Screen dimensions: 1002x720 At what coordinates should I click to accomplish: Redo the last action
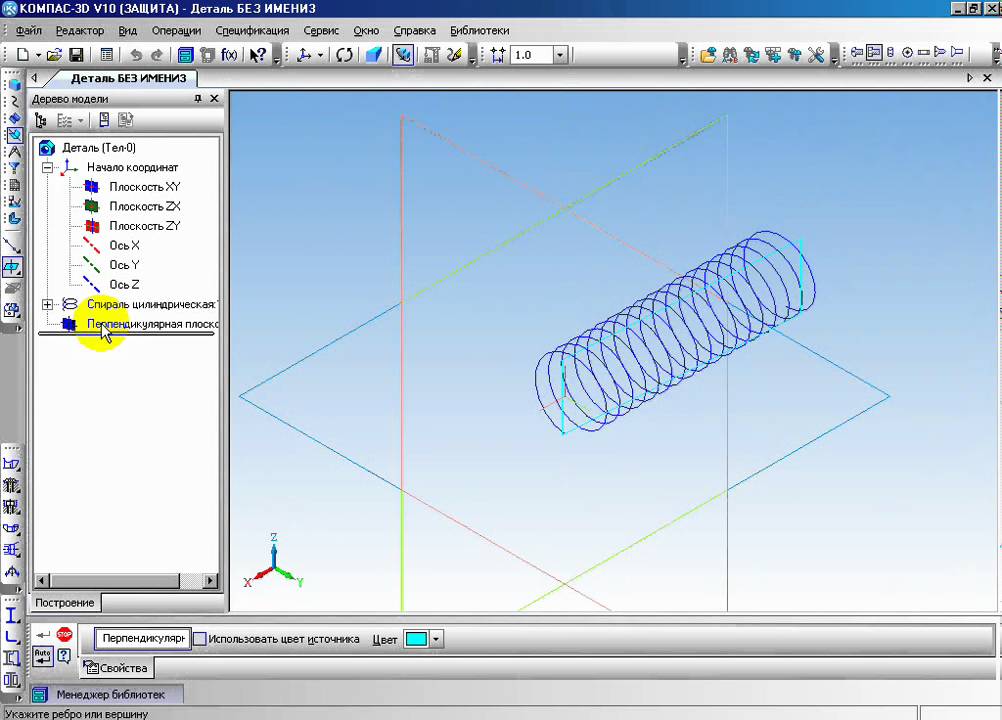tap(157, 55)
